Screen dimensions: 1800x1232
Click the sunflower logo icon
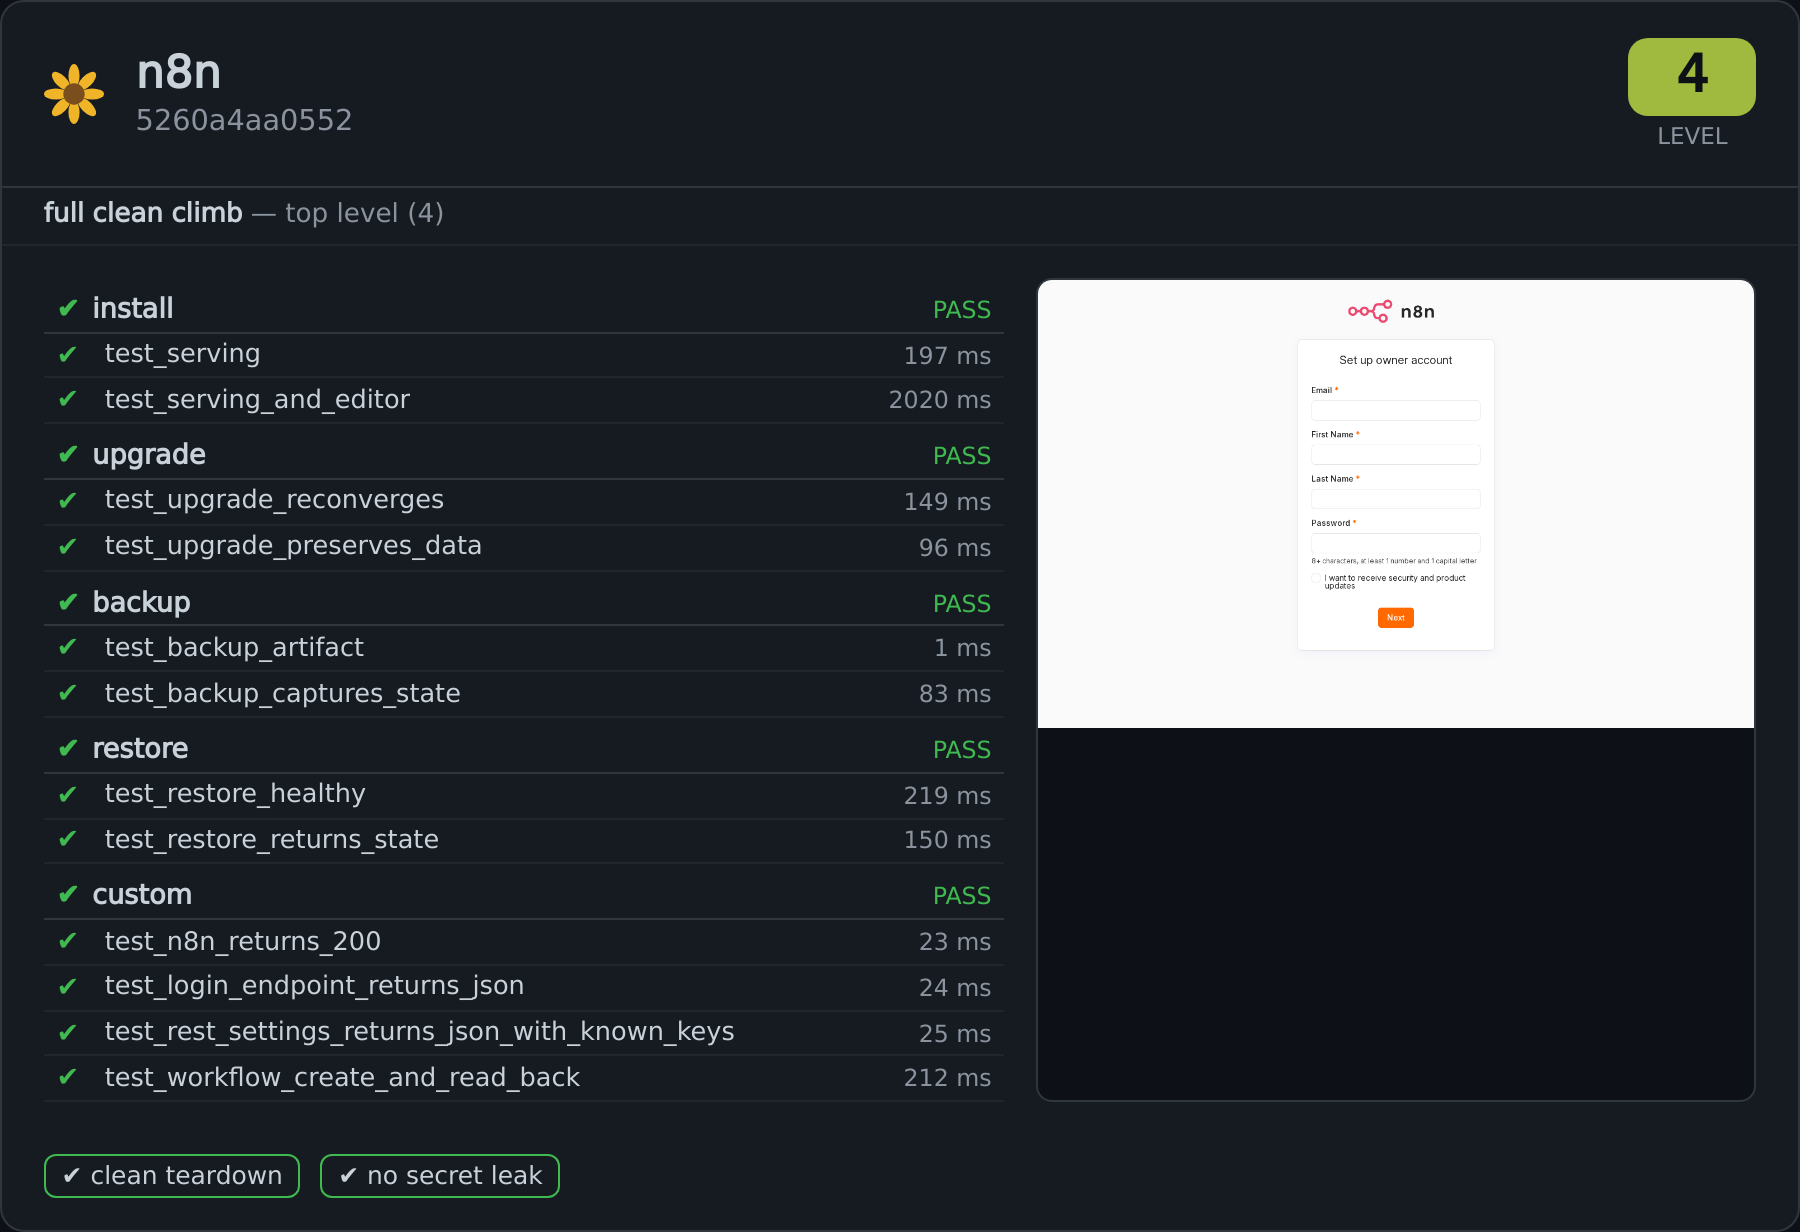[74, 94]
